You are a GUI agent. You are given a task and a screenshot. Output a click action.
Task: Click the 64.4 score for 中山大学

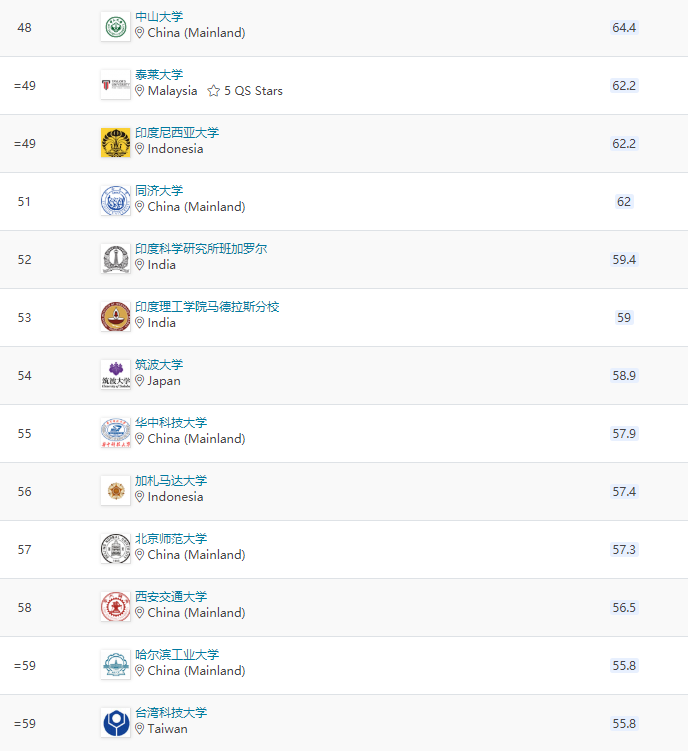pyautogui.click(x=624, y=27)
